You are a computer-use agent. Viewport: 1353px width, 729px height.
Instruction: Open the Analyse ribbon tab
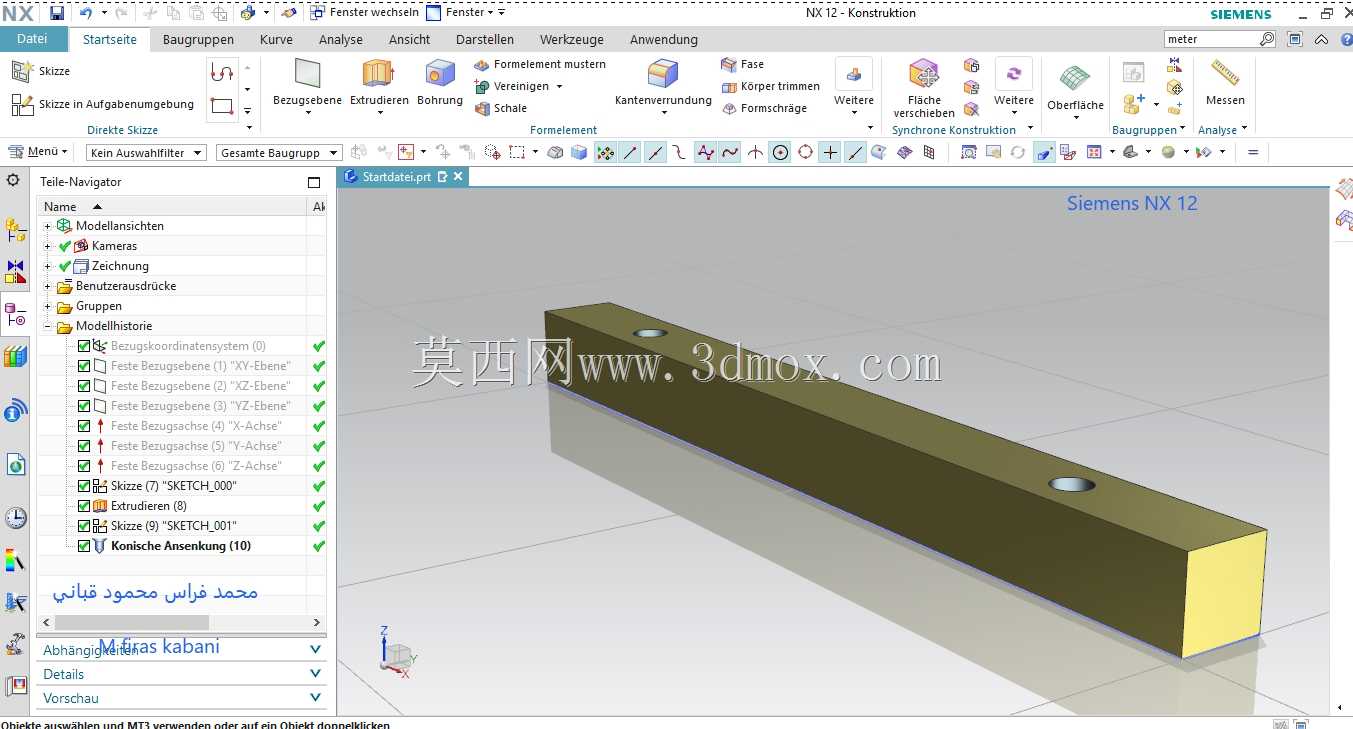tap(341, 39)
